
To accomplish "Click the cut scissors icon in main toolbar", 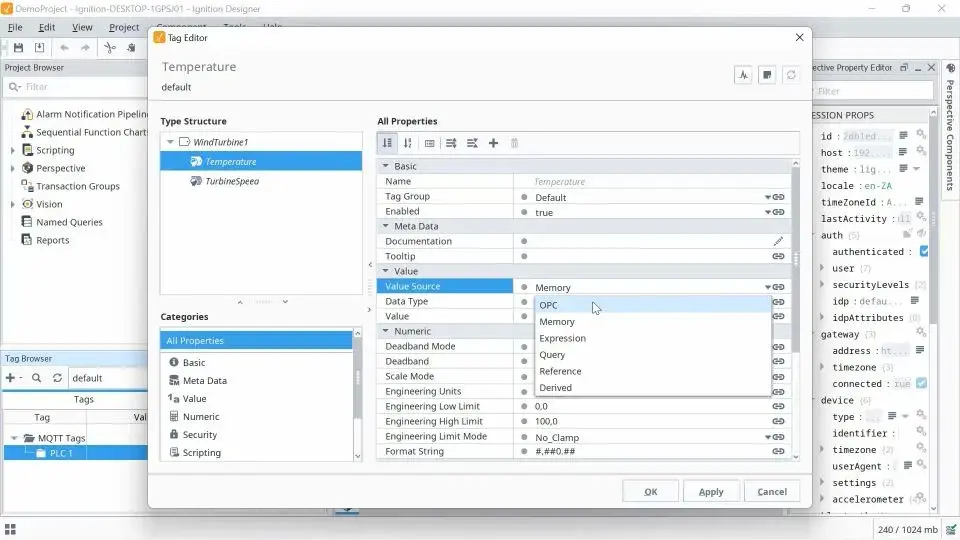I will pos(110,48).
